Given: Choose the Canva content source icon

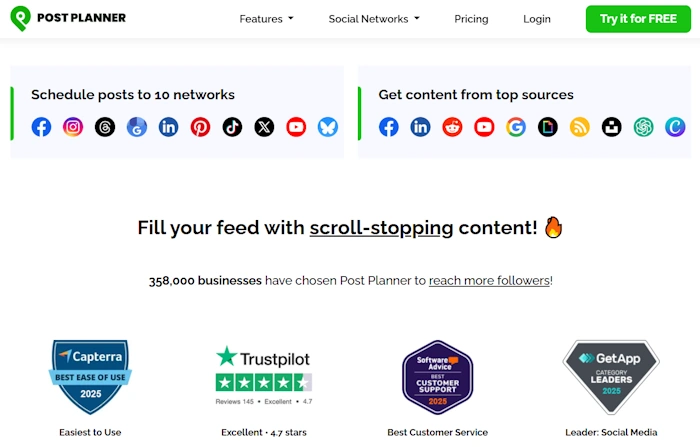Looking at the screenshot, I should click(x=675, y=127).
